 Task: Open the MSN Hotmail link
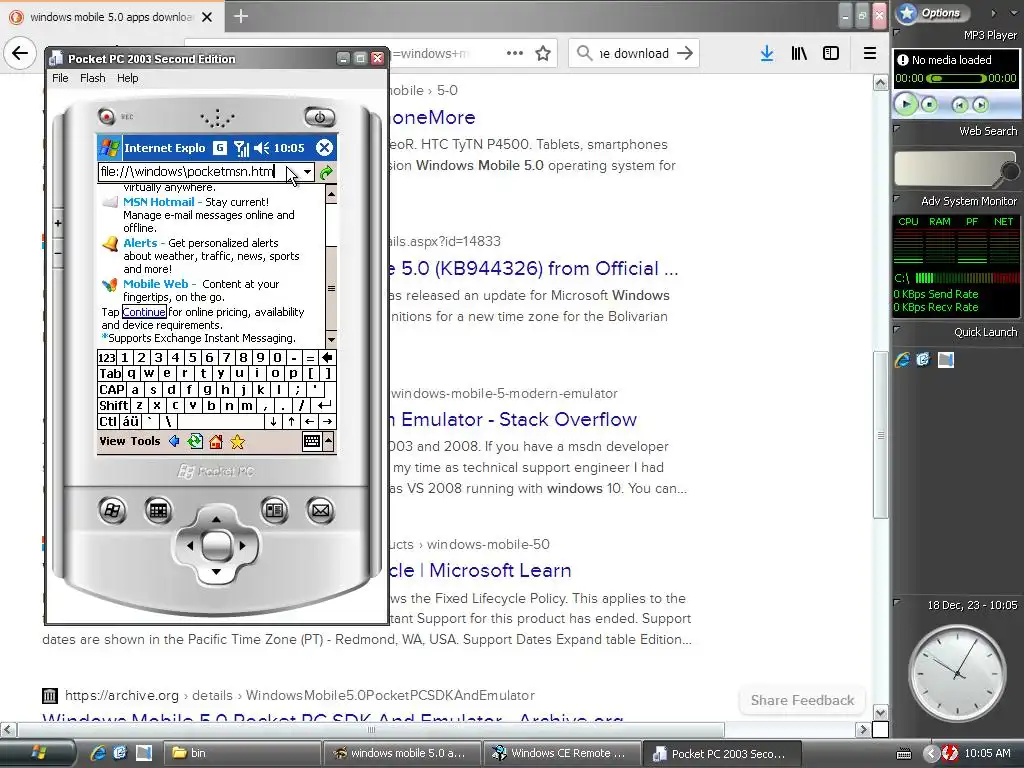159,202
